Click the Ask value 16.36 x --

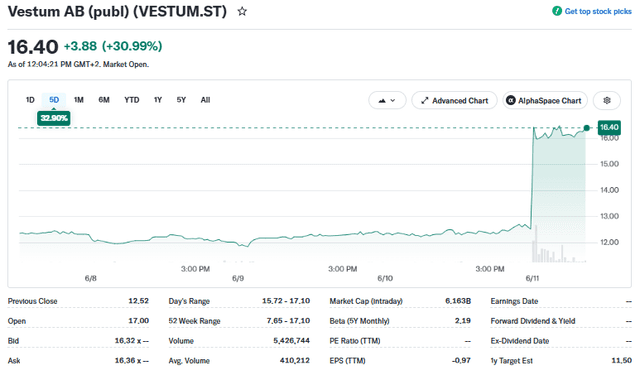[131, 361]
